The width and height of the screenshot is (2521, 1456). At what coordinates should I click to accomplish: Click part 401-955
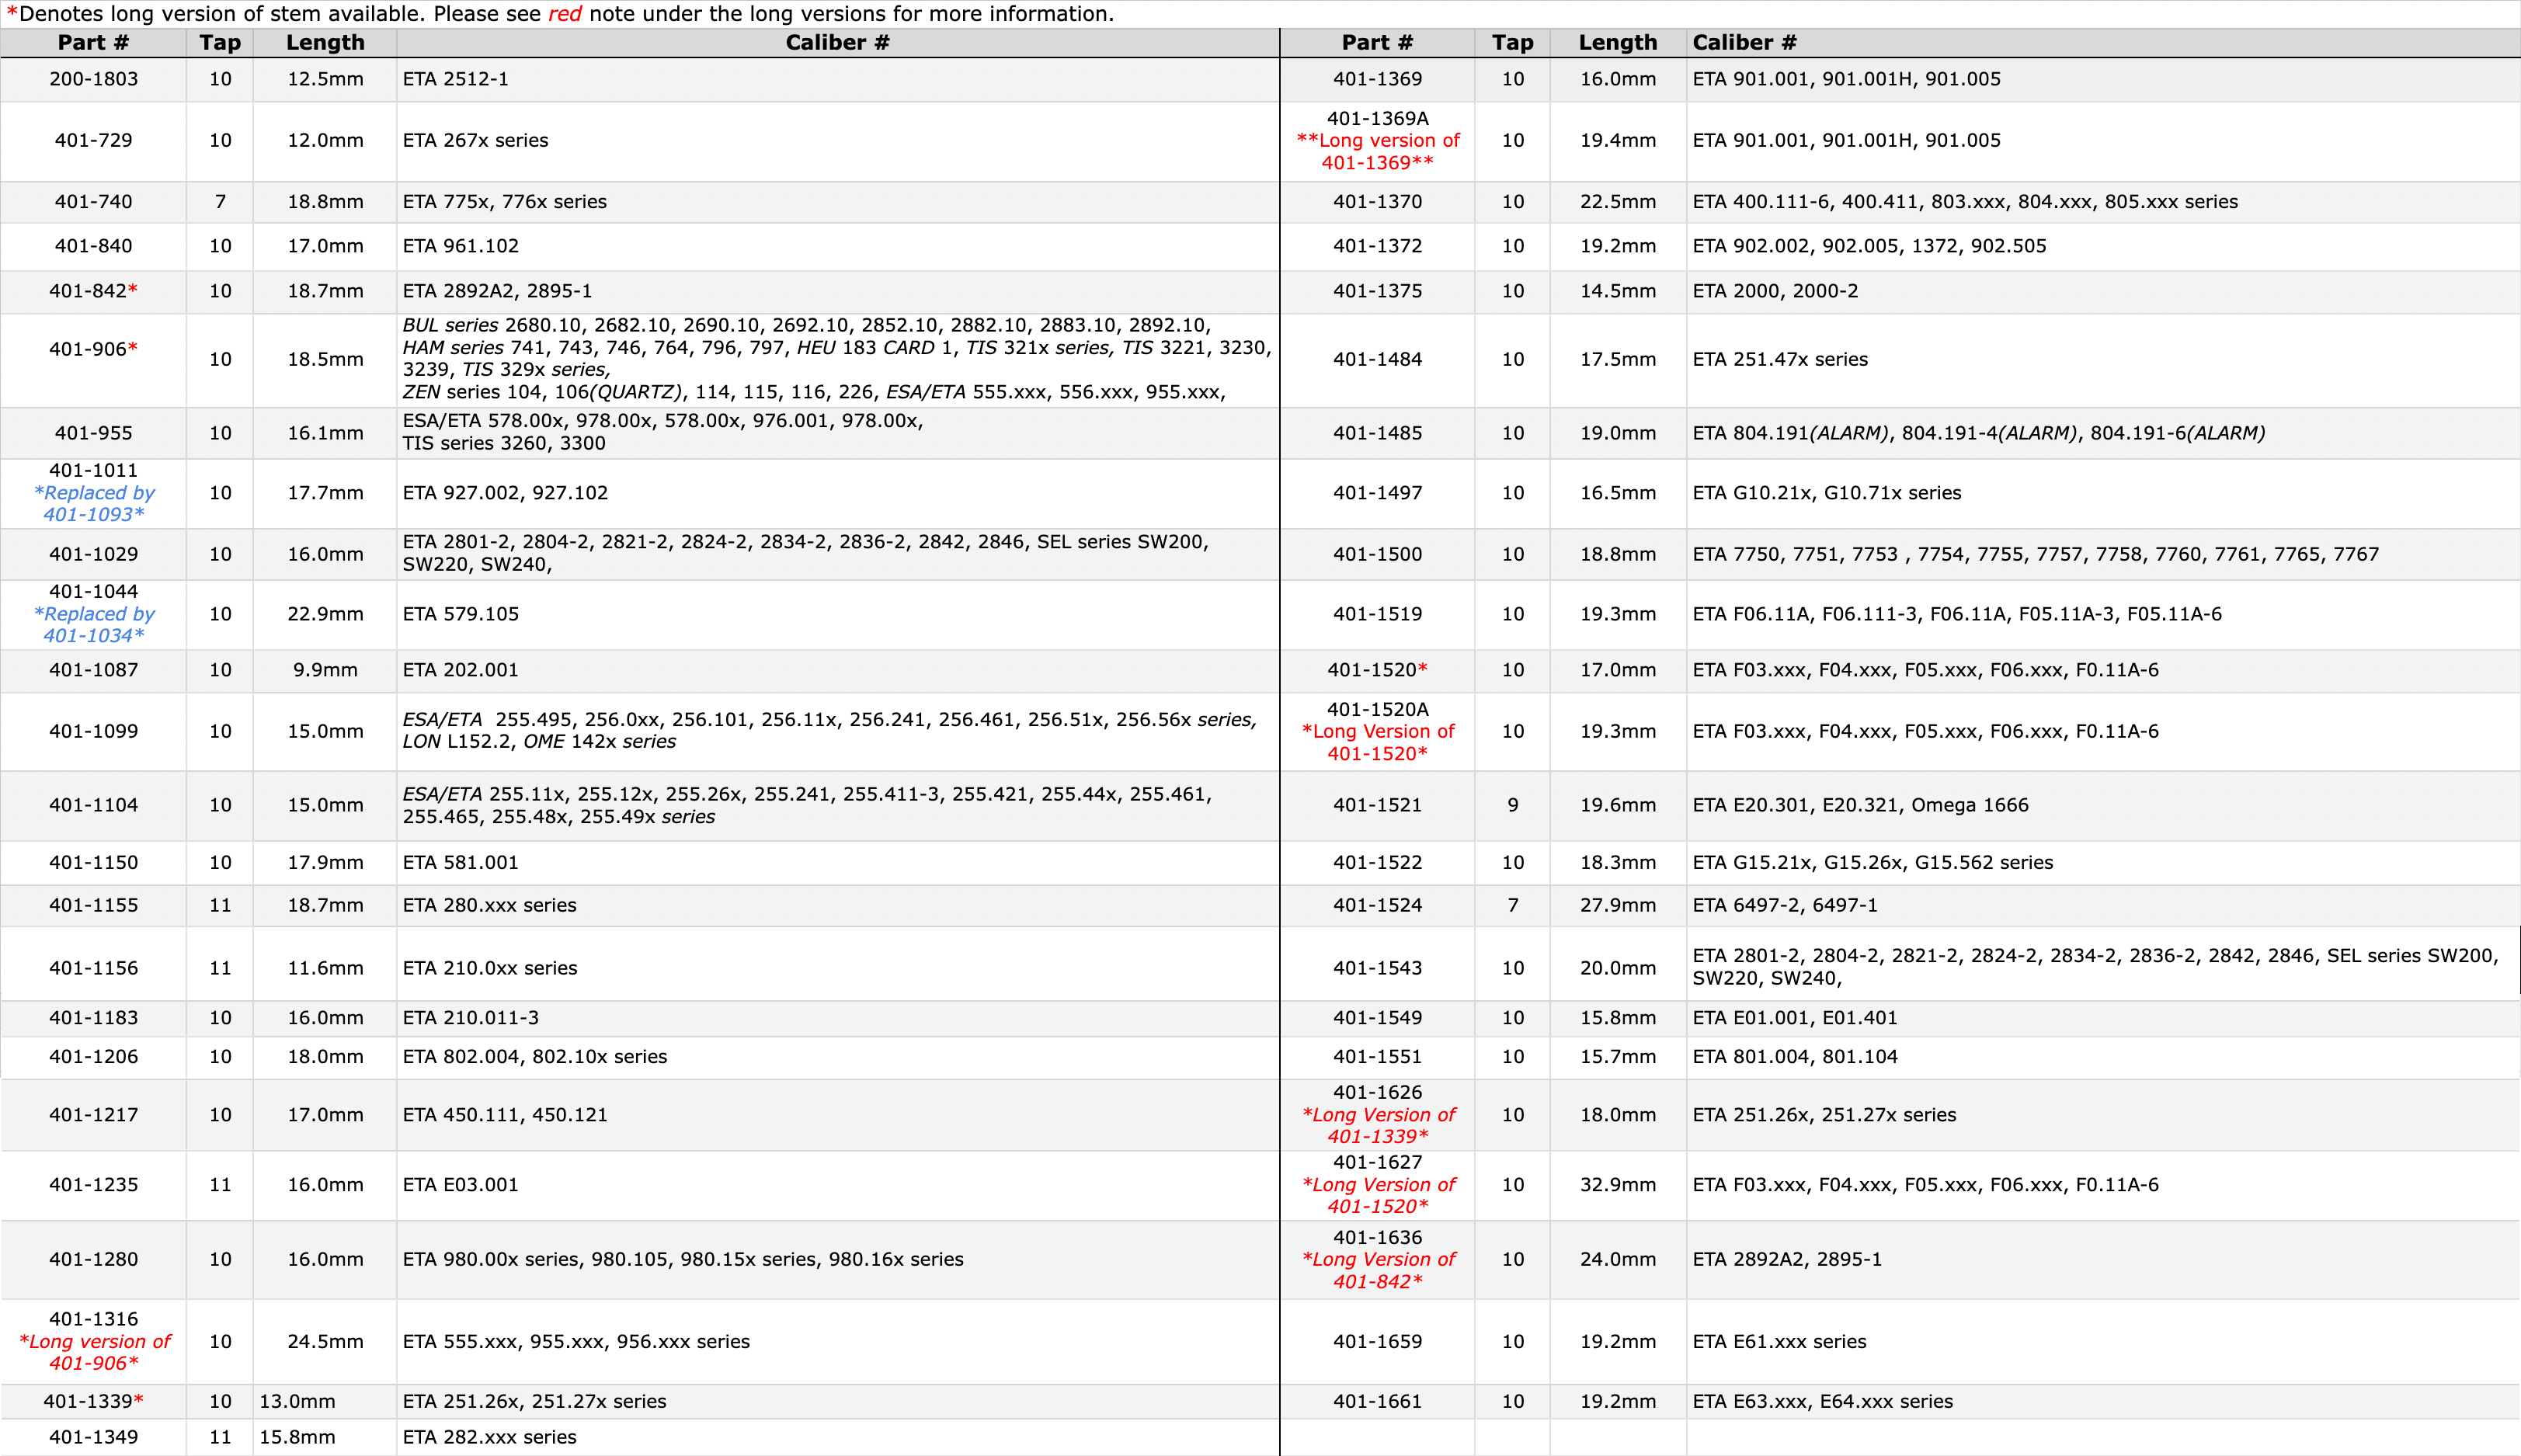pyautogui.click(x=94, y=433)
